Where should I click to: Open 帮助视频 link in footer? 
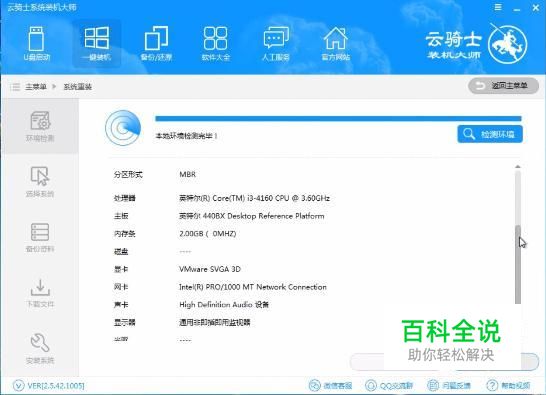pyautogui.click(x=508, y=386)
